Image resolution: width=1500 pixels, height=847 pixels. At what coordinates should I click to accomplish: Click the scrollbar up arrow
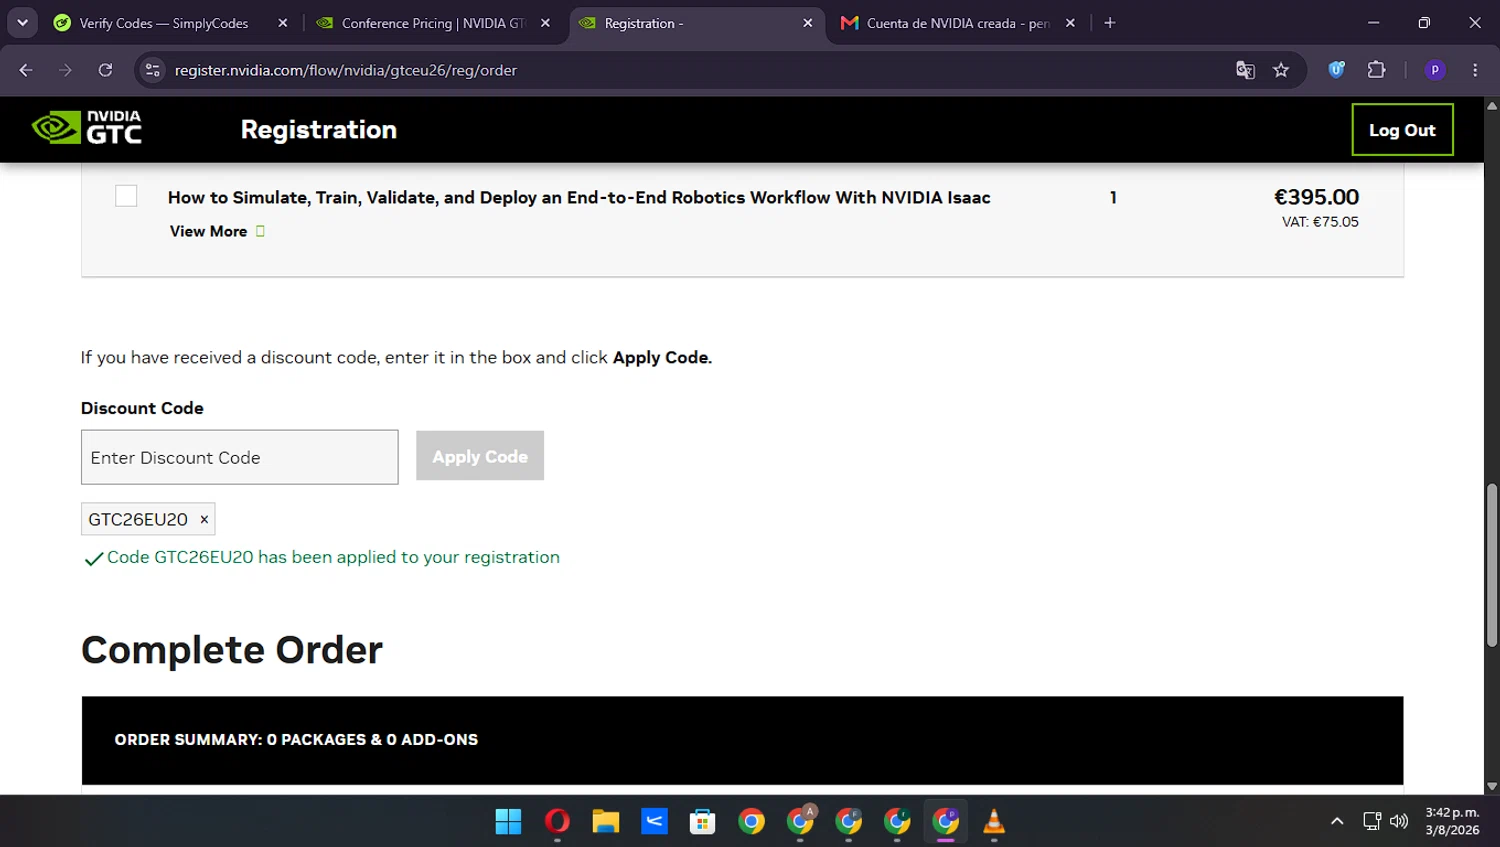[x=1492, y=105]
